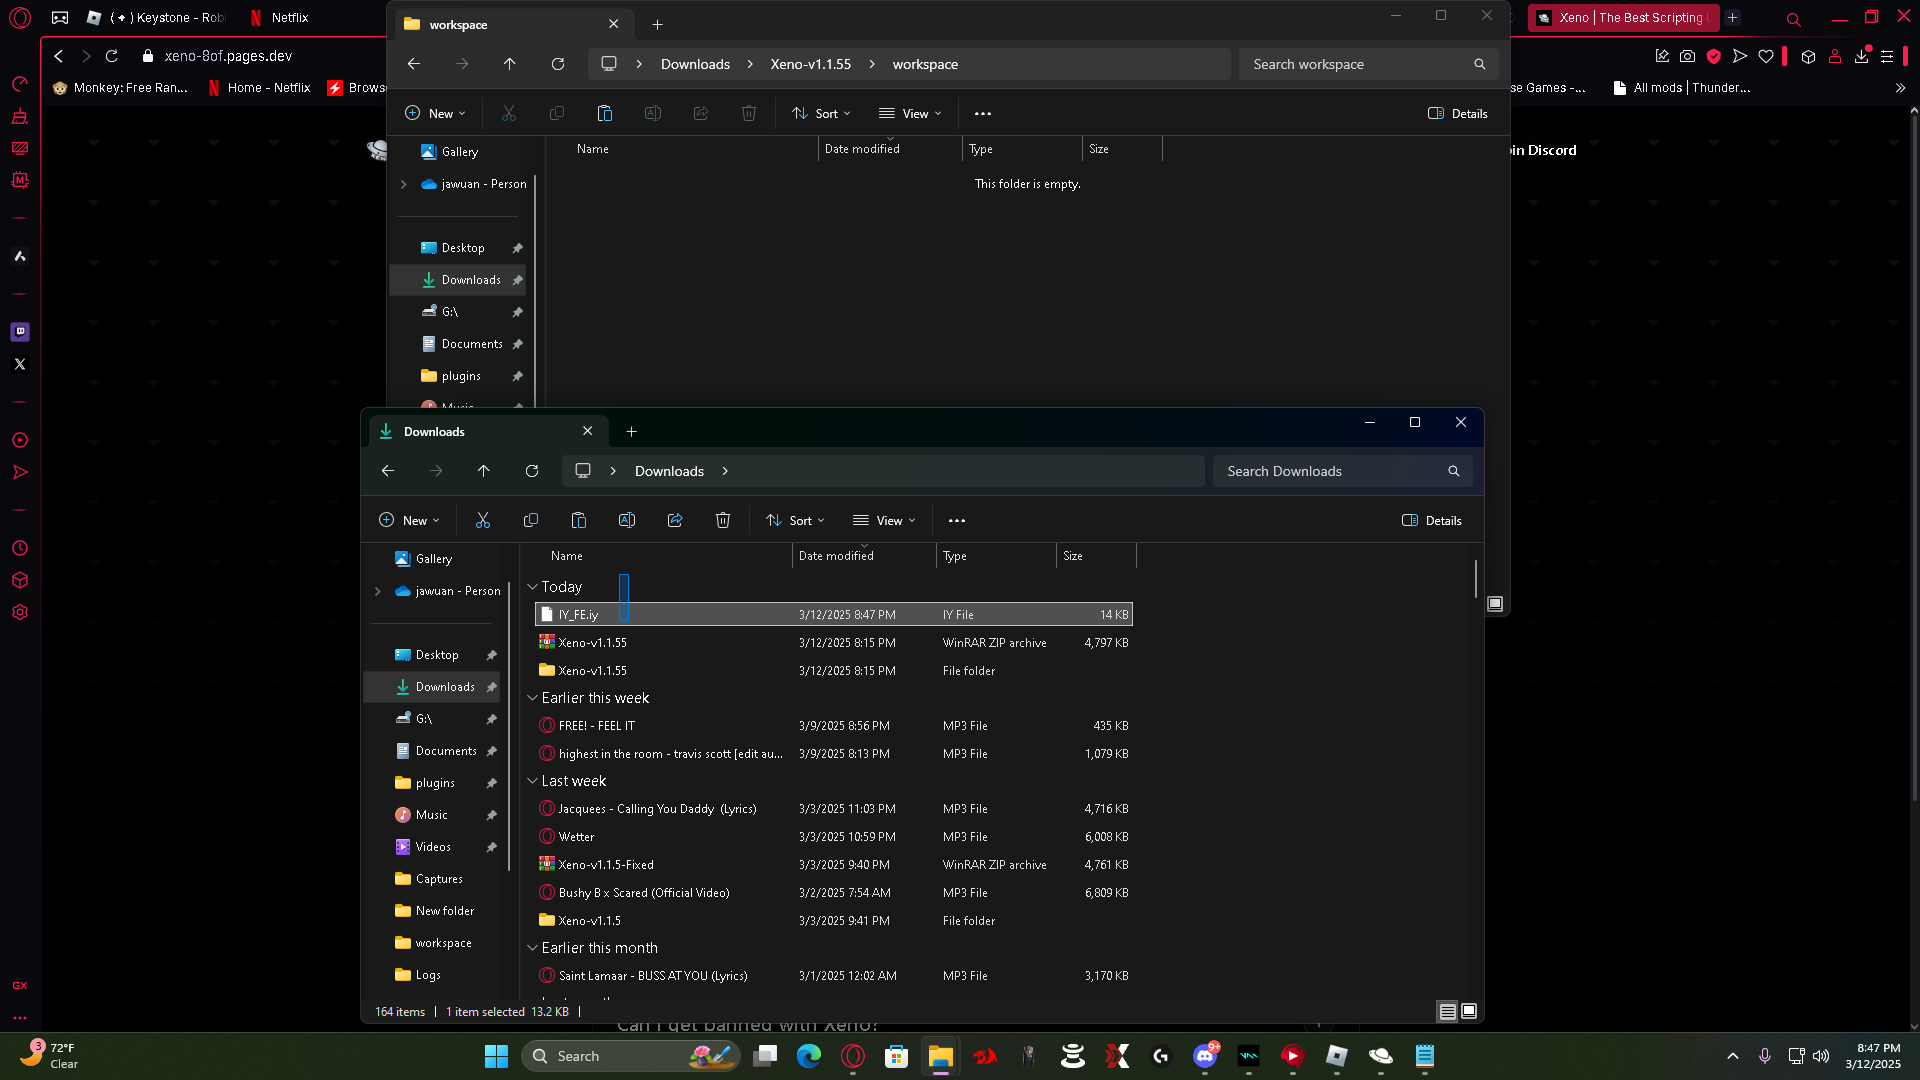Open Home - Netflix bookmark
Viewport: 1920px width, 1080px height.
pos(259,88)
